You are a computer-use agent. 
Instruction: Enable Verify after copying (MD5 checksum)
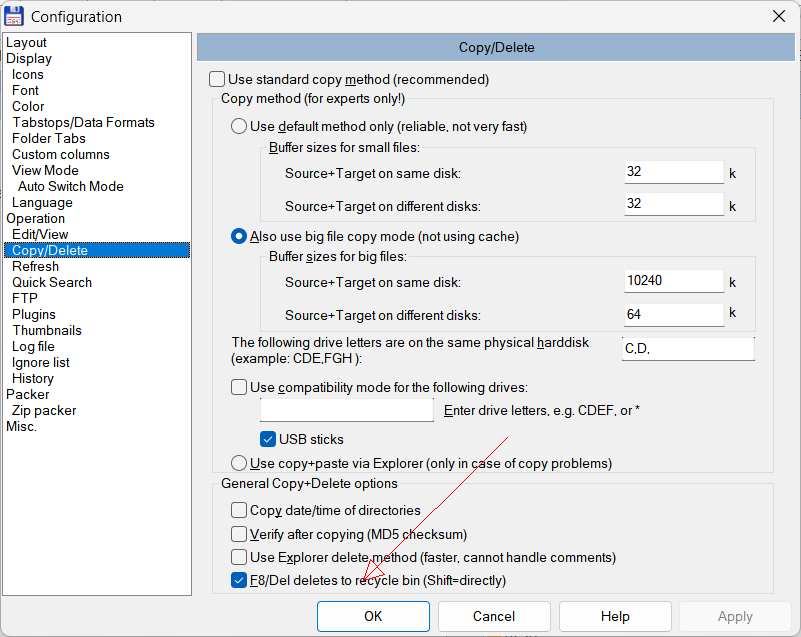point(239,534)
